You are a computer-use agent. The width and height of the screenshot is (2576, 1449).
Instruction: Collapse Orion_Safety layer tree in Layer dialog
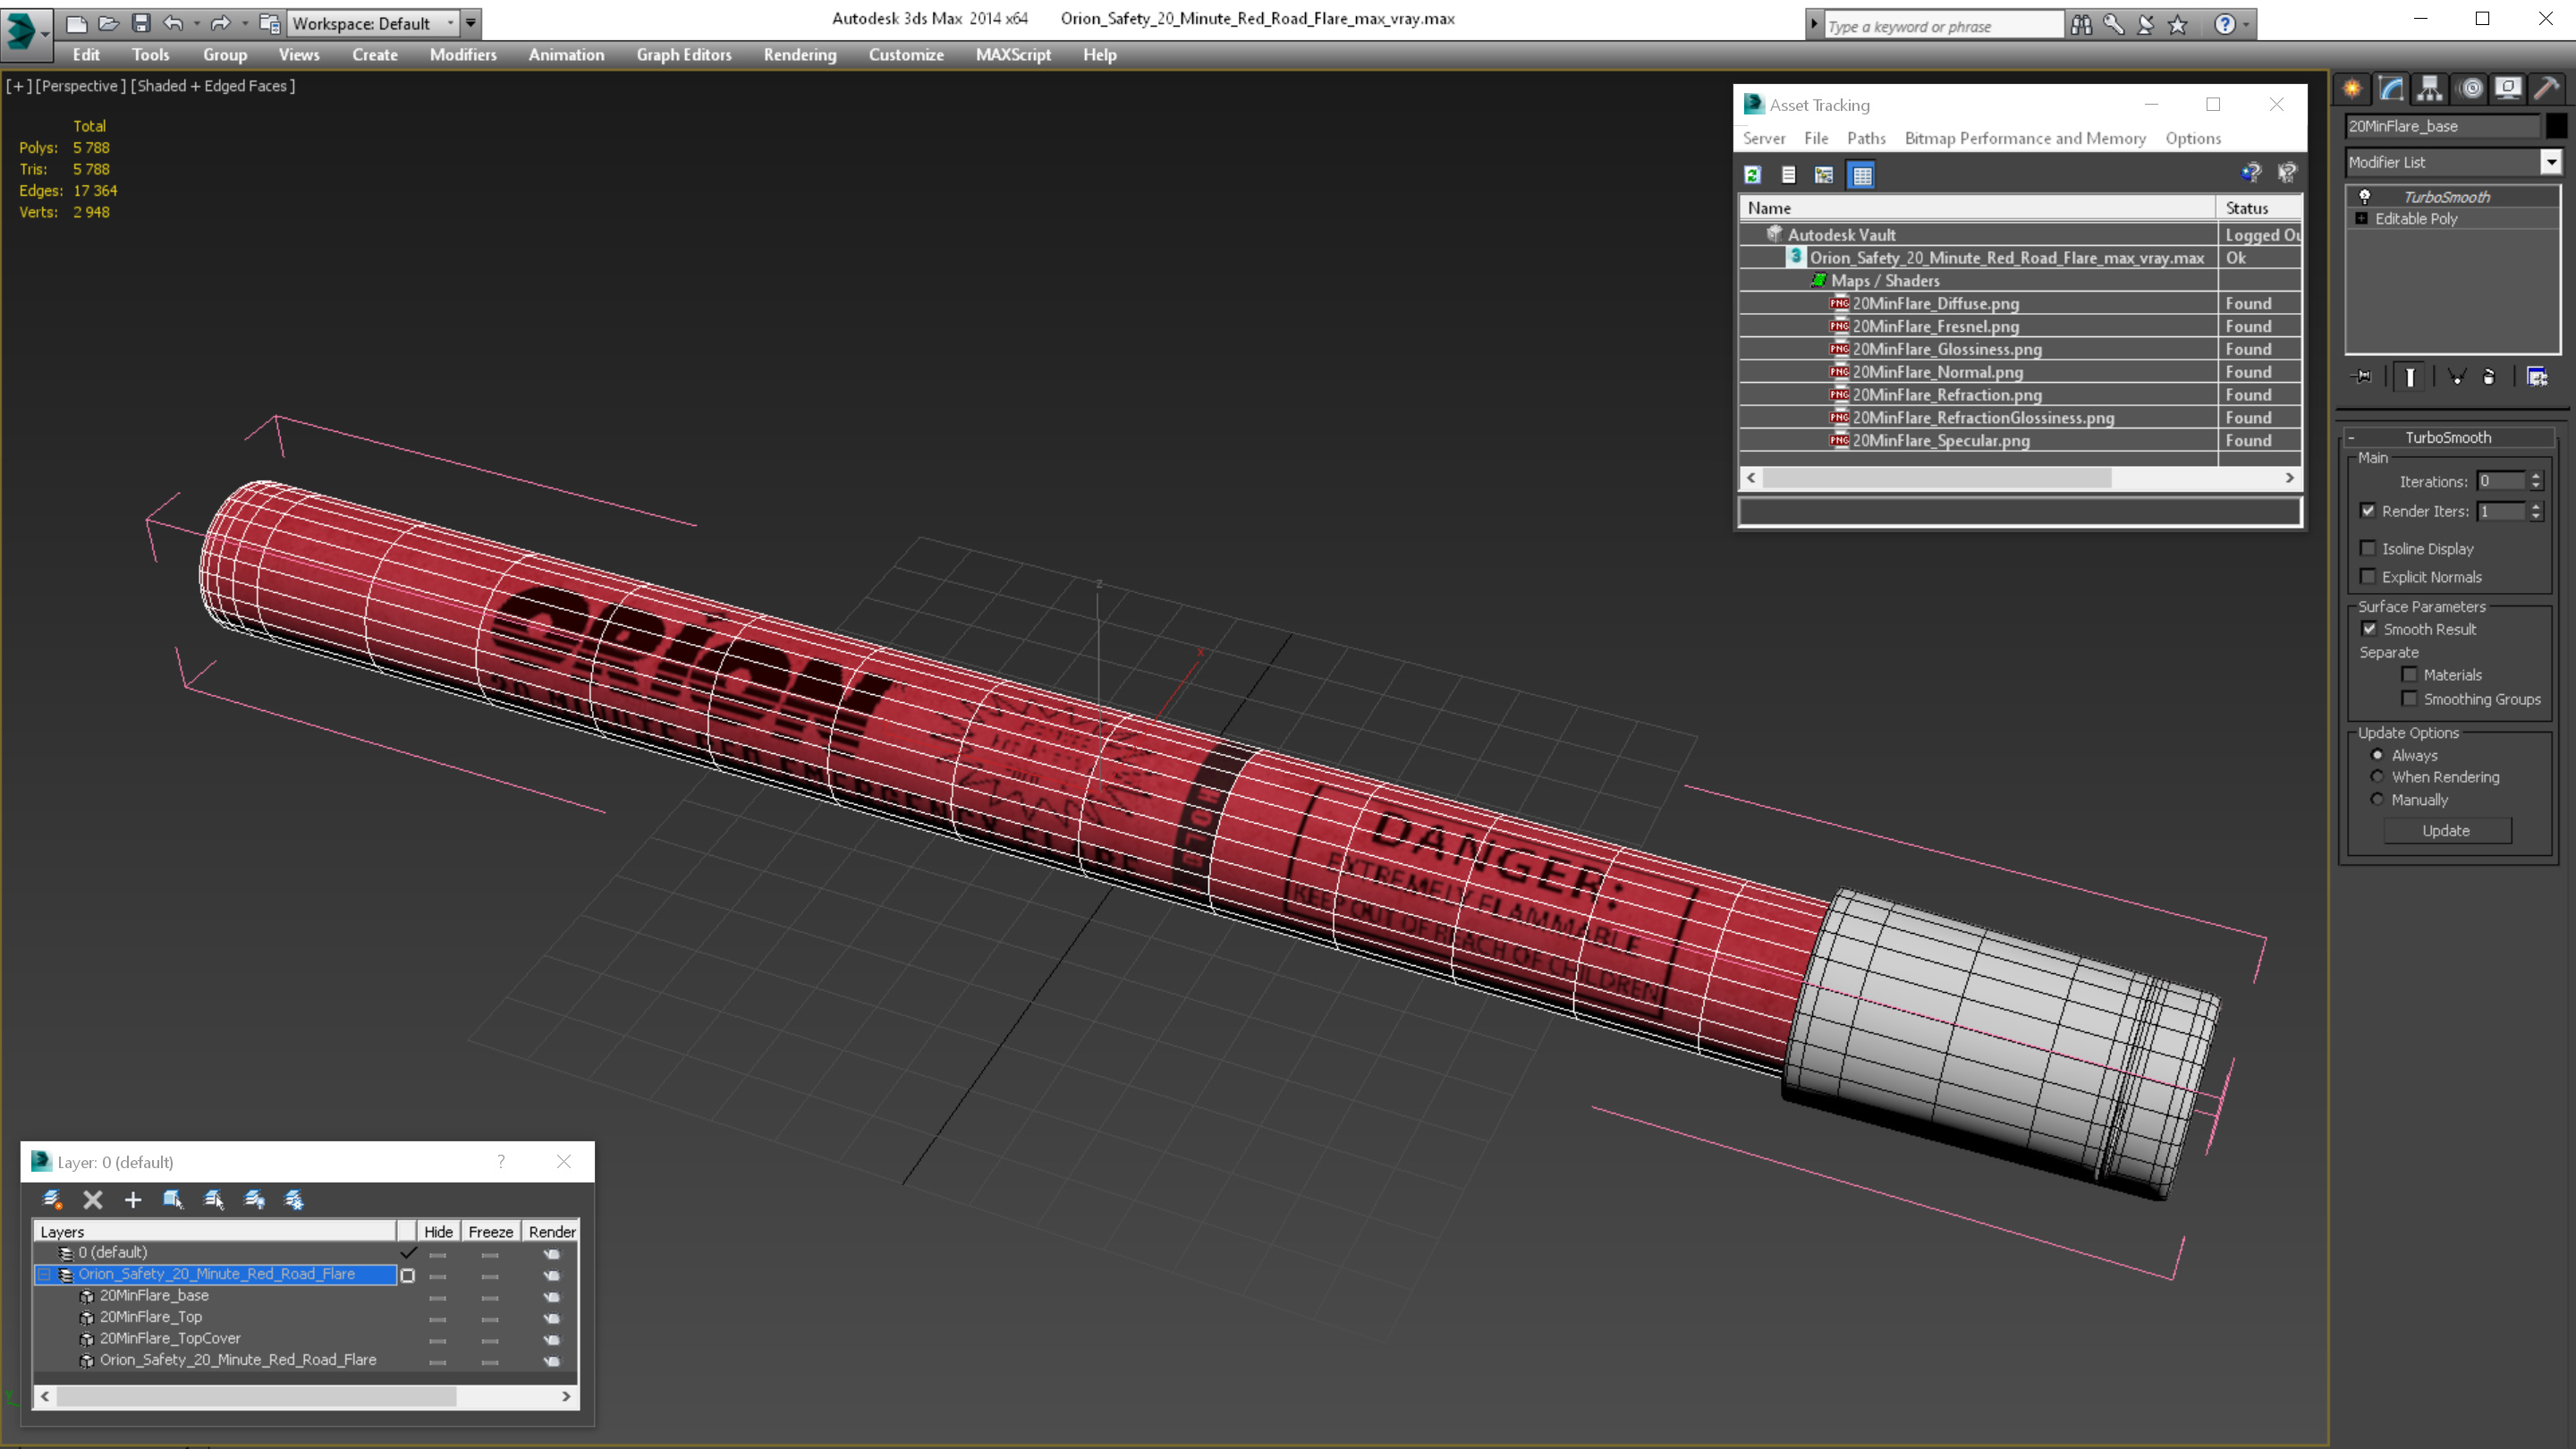(x=44, y=1274)
